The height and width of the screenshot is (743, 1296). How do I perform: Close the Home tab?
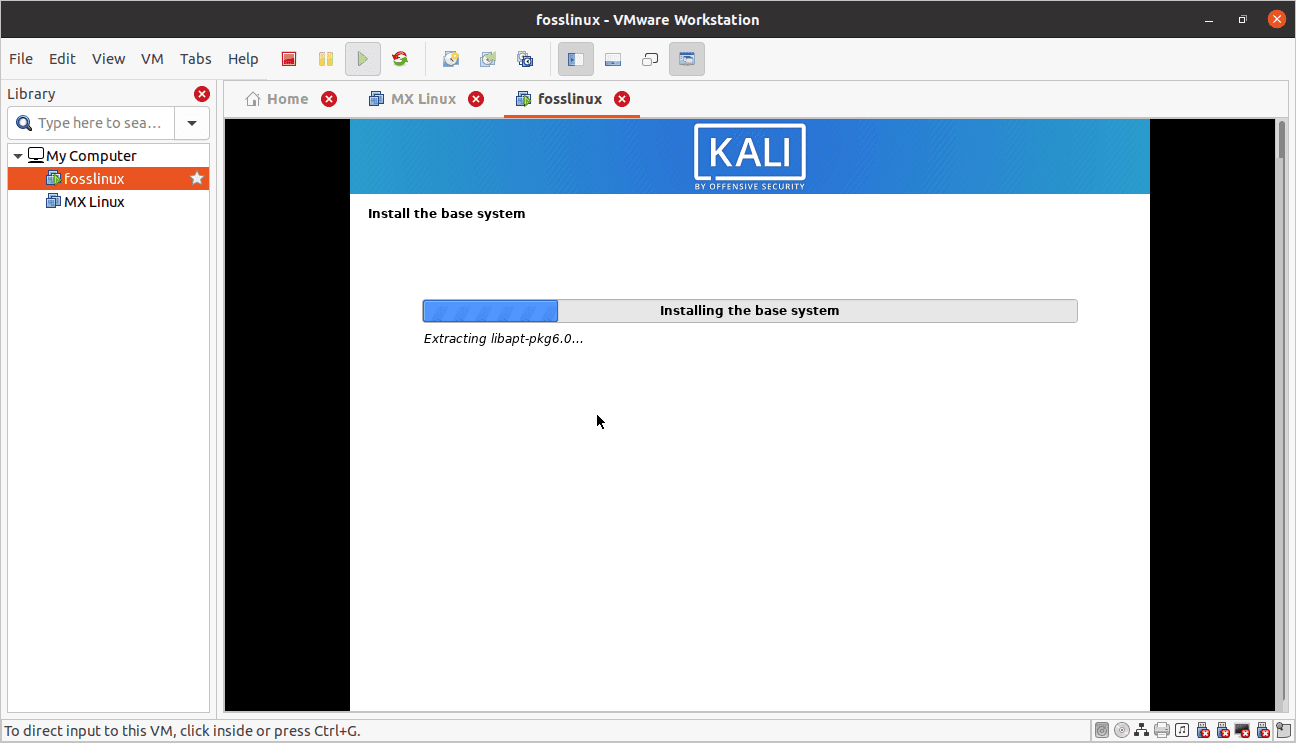(329, 99)
